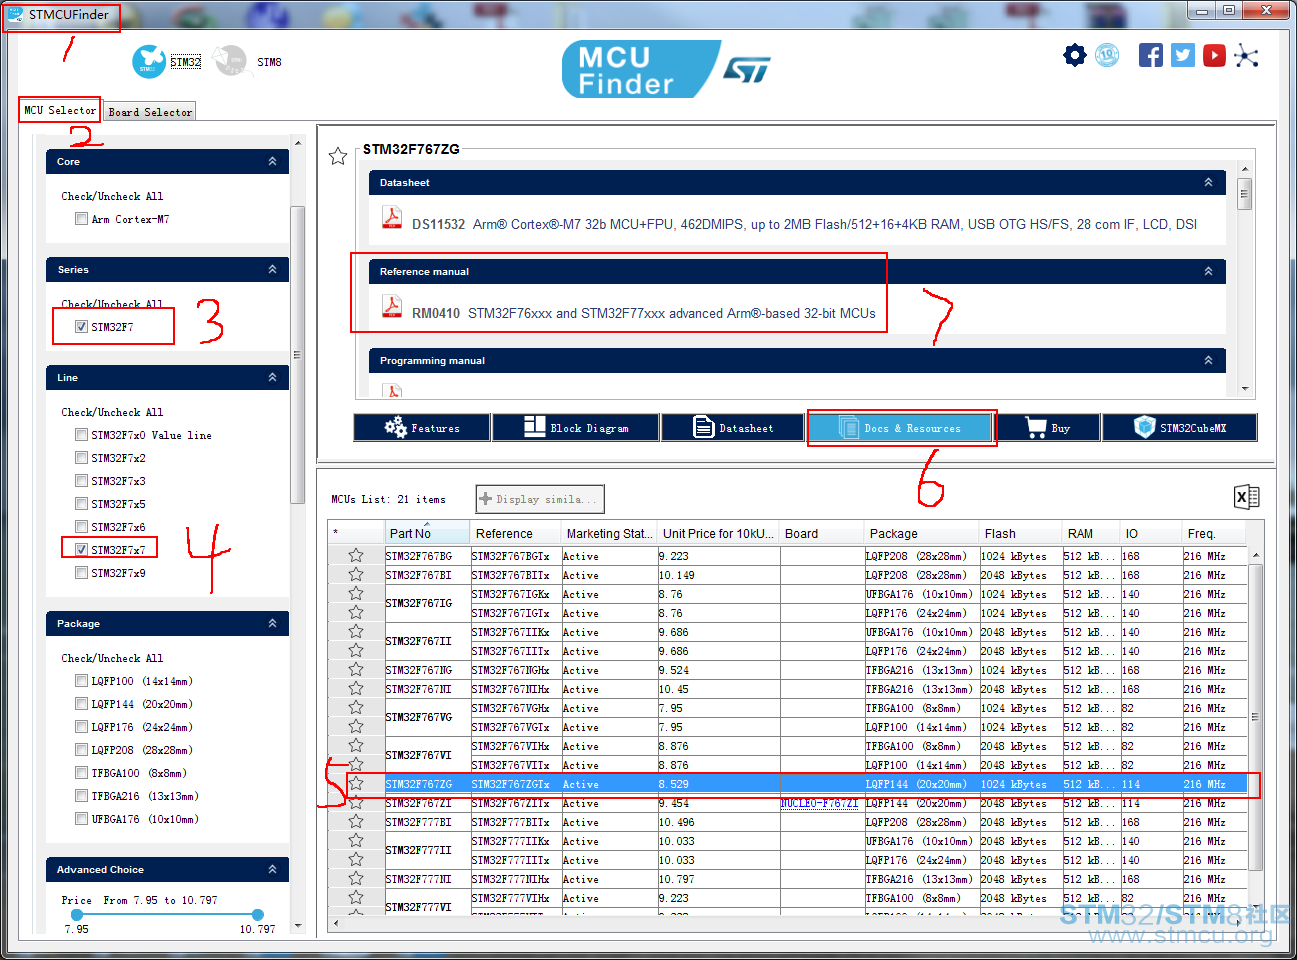Enable the STM32F7x9 line checkbox
The image size is (1297, 960).
81,573
